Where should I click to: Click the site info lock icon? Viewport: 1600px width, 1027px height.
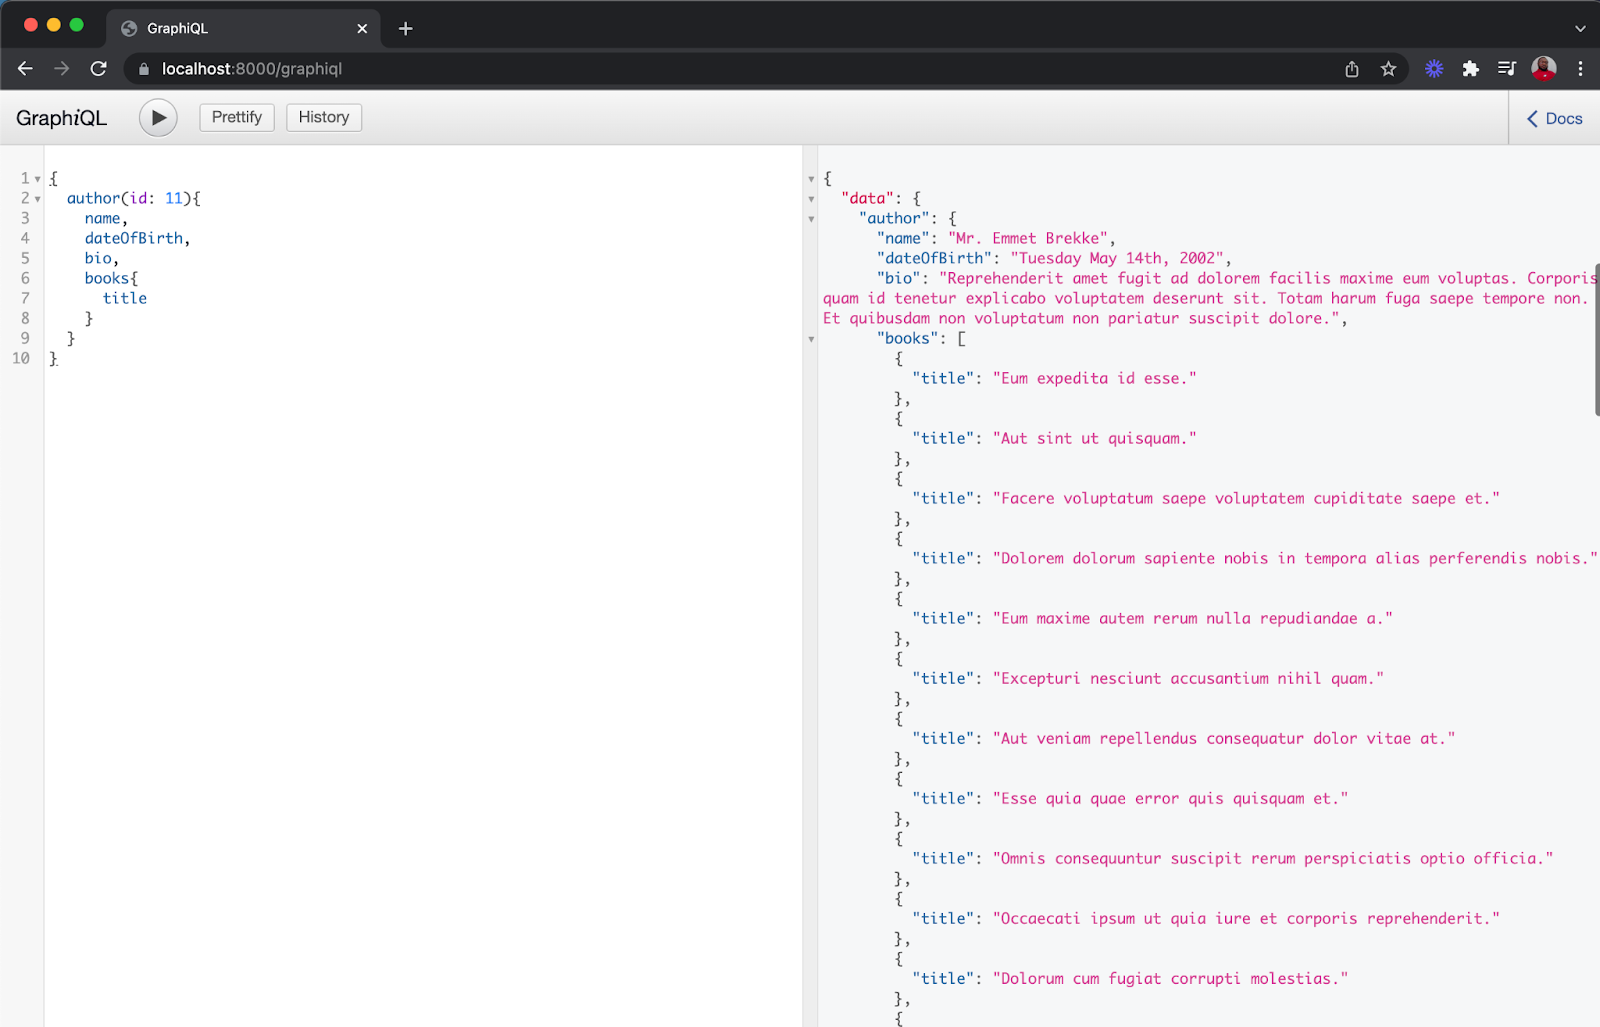point(144,69)
